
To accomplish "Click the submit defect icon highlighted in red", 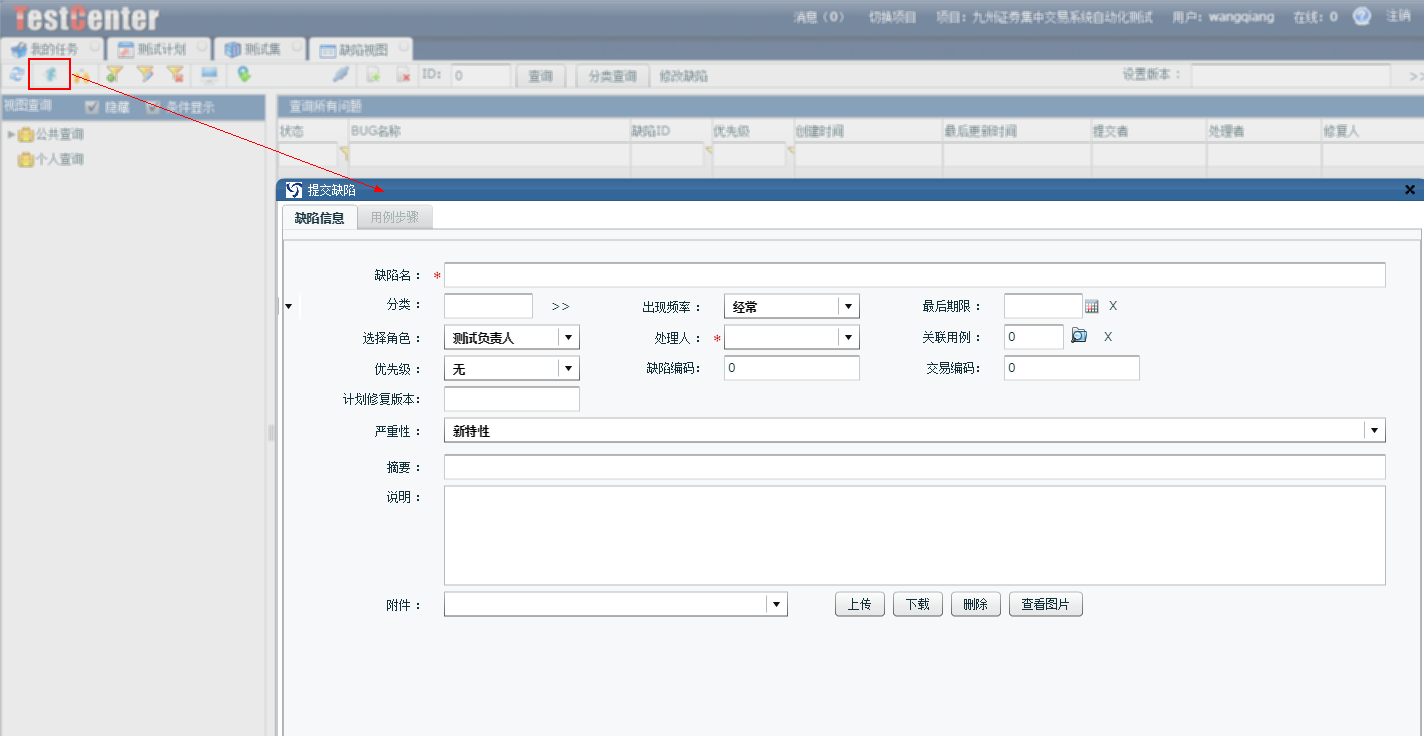I will tap(49, 75).
